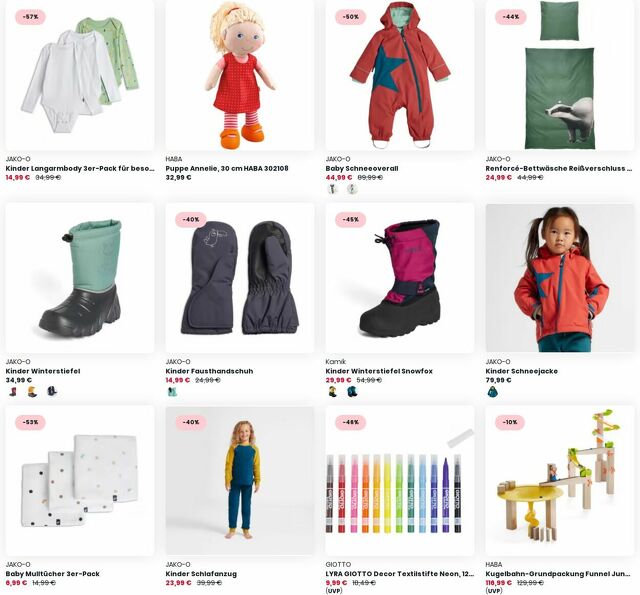Click the -45% badge on Snowfox boot

point(350,220)
